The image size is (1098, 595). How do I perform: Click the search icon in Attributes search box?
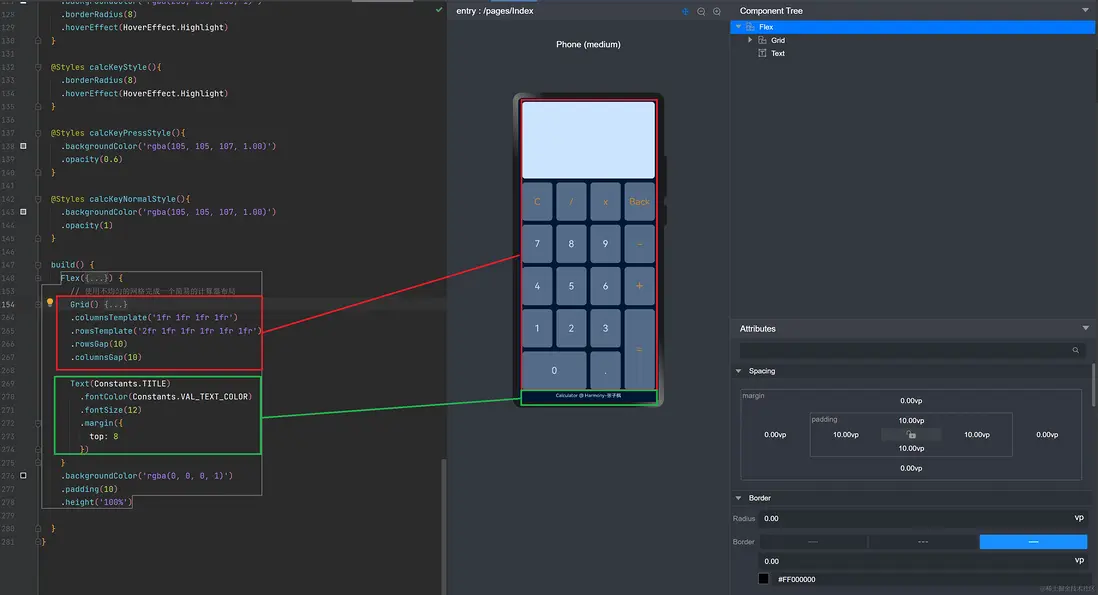click(x=1076, y=350)
